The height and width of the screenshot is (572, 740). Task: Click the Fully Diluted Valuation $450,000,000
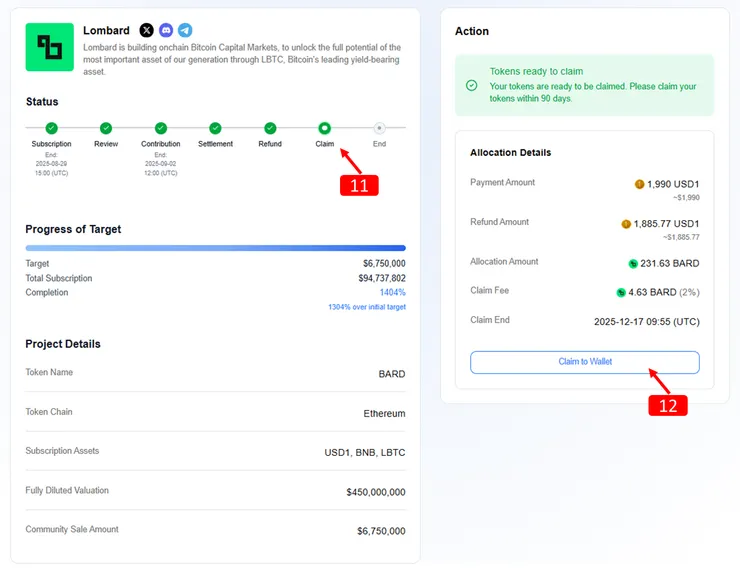point(376,492)
